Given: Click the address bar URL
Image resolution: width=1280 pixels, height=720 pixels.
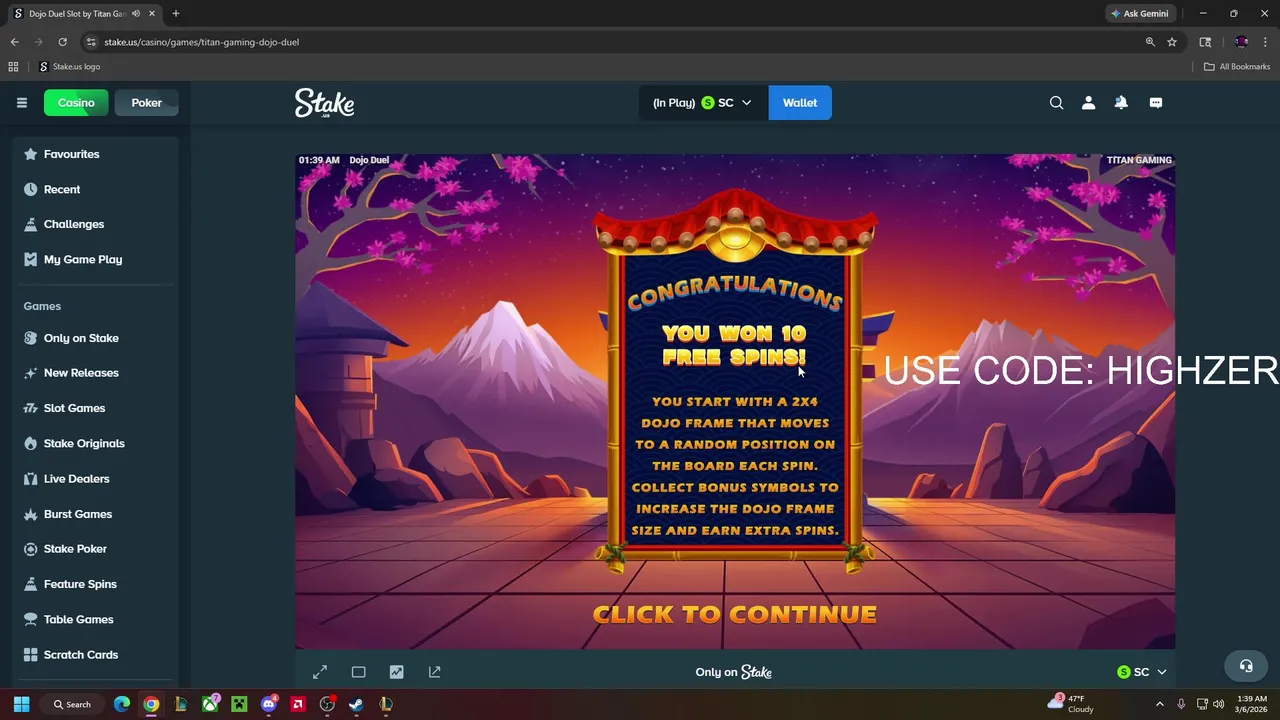Looking at the screenshot, I should pyautogui.click(x=202, y=42).
